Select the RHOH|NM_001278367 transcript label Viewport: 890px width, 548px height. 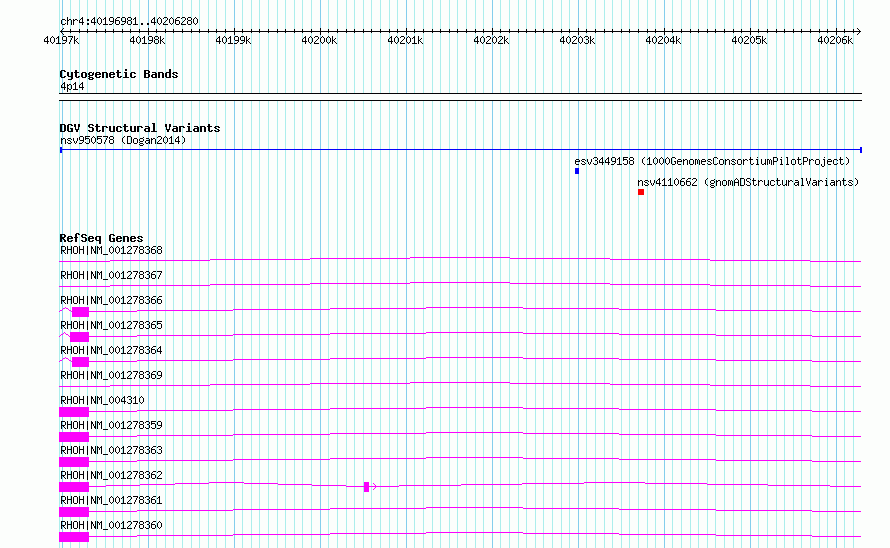pos(111,275)
